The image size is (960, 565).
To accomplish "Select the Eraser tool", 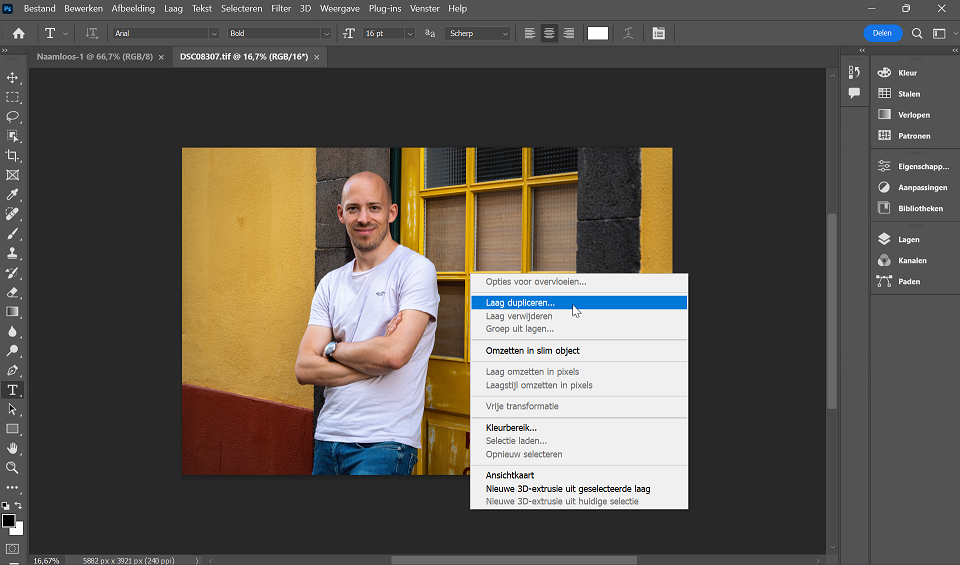I will pyautogui.click(x=13, y=292).
